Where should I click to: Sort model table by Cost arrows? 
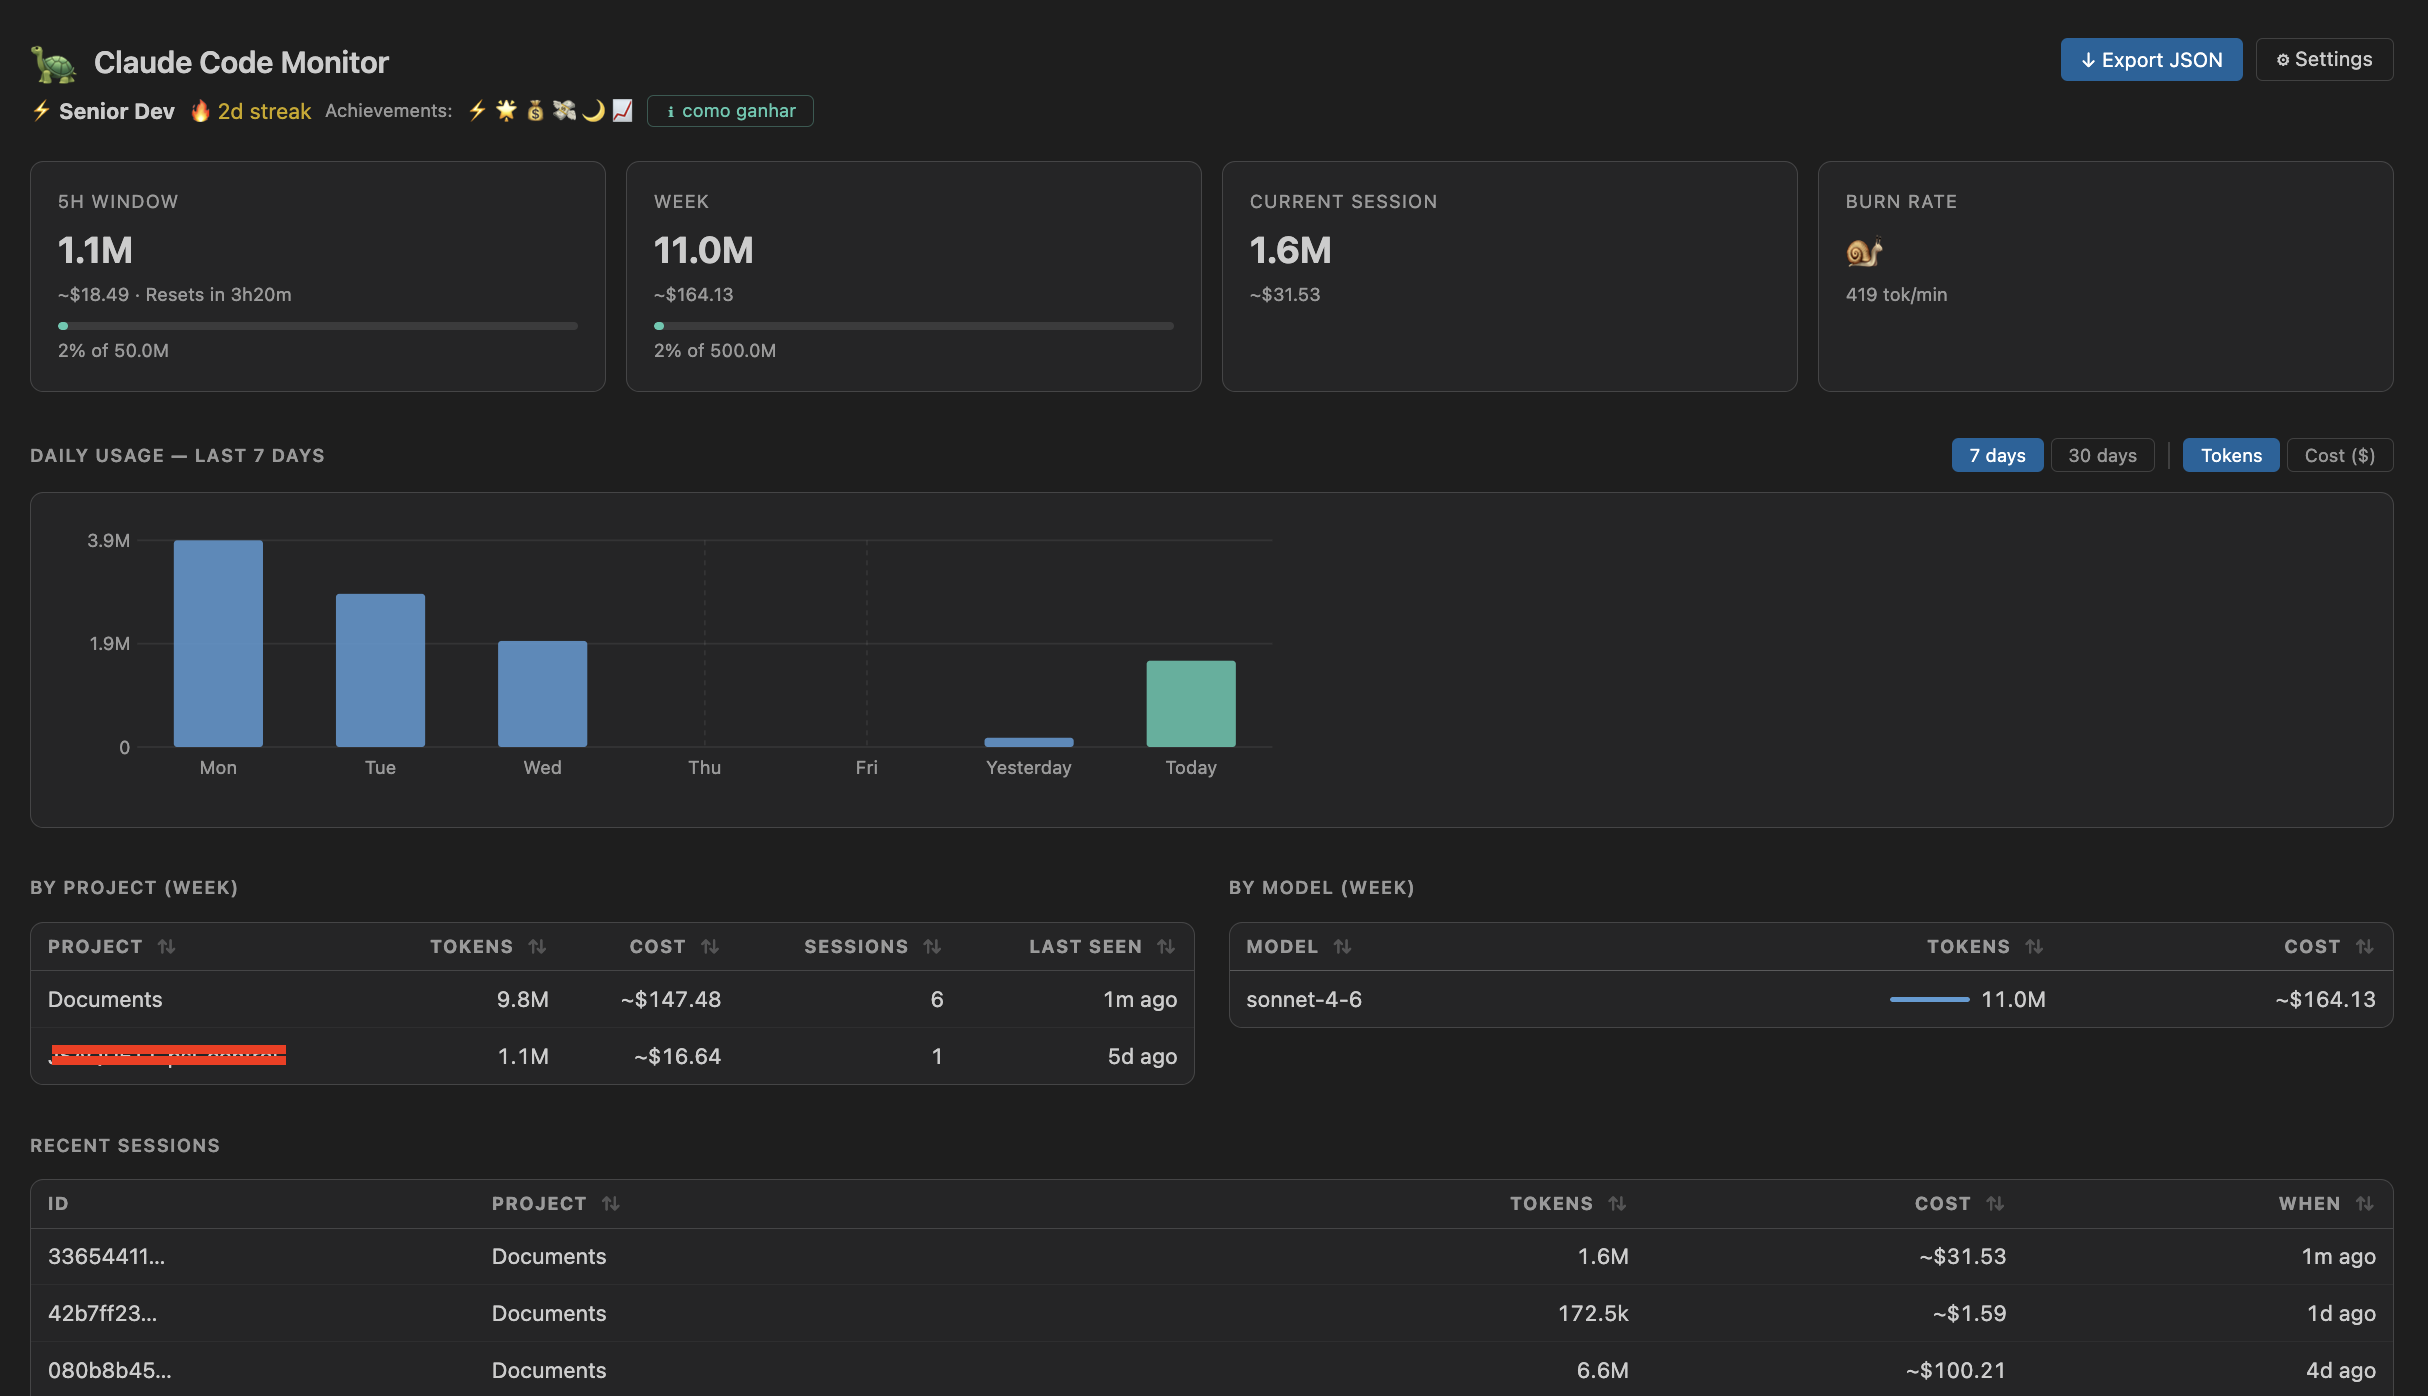2364,947
